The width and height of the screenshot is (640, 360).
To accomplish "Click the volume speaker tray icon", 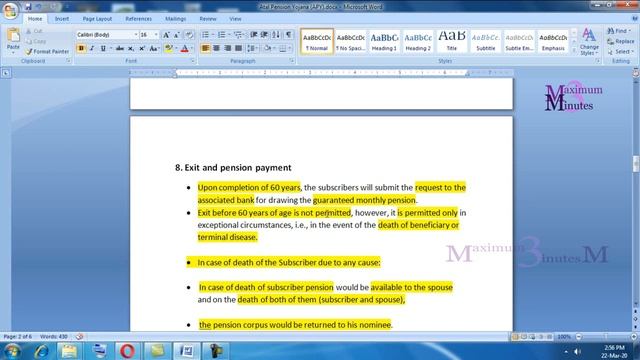I will click(x=578, y=351).
